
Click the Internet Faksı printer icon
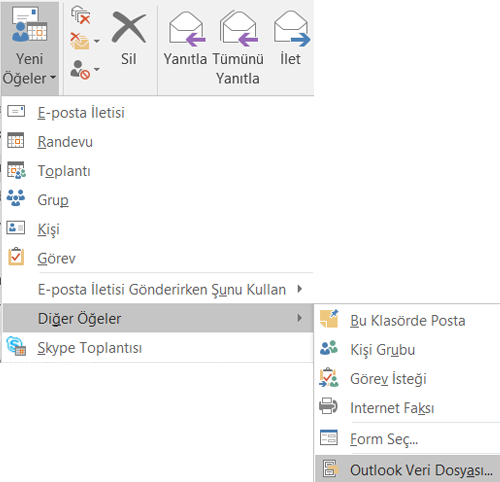pyautogui.click(x=328, y=406)
